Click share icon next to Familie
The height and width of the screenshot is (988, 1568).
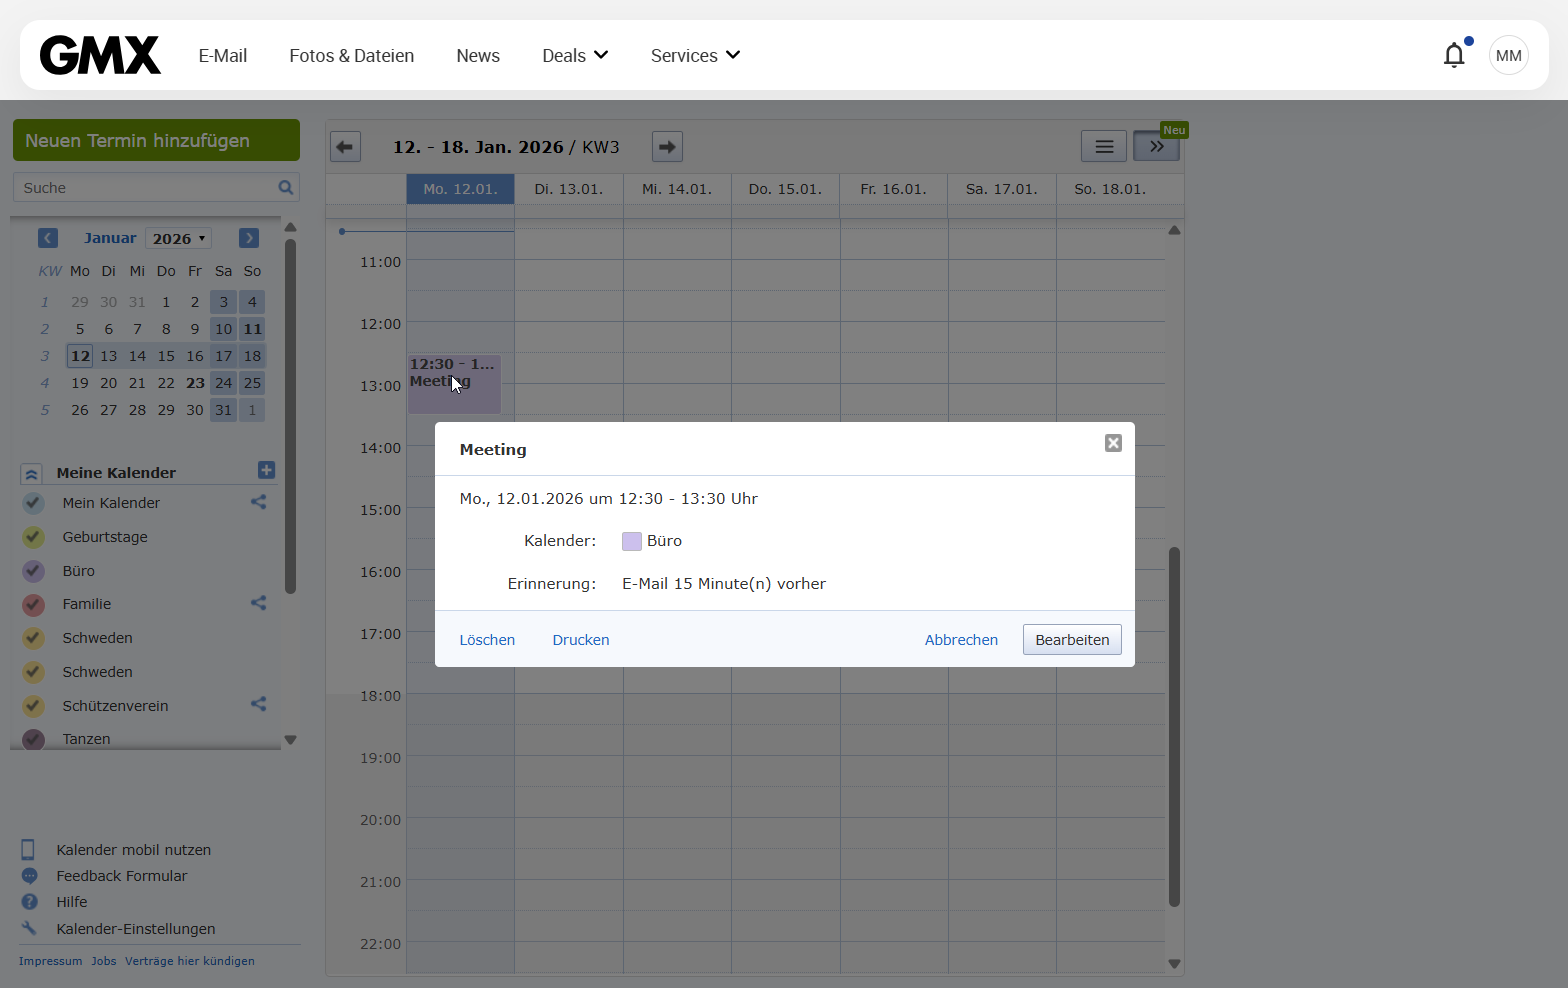[258, 603]
